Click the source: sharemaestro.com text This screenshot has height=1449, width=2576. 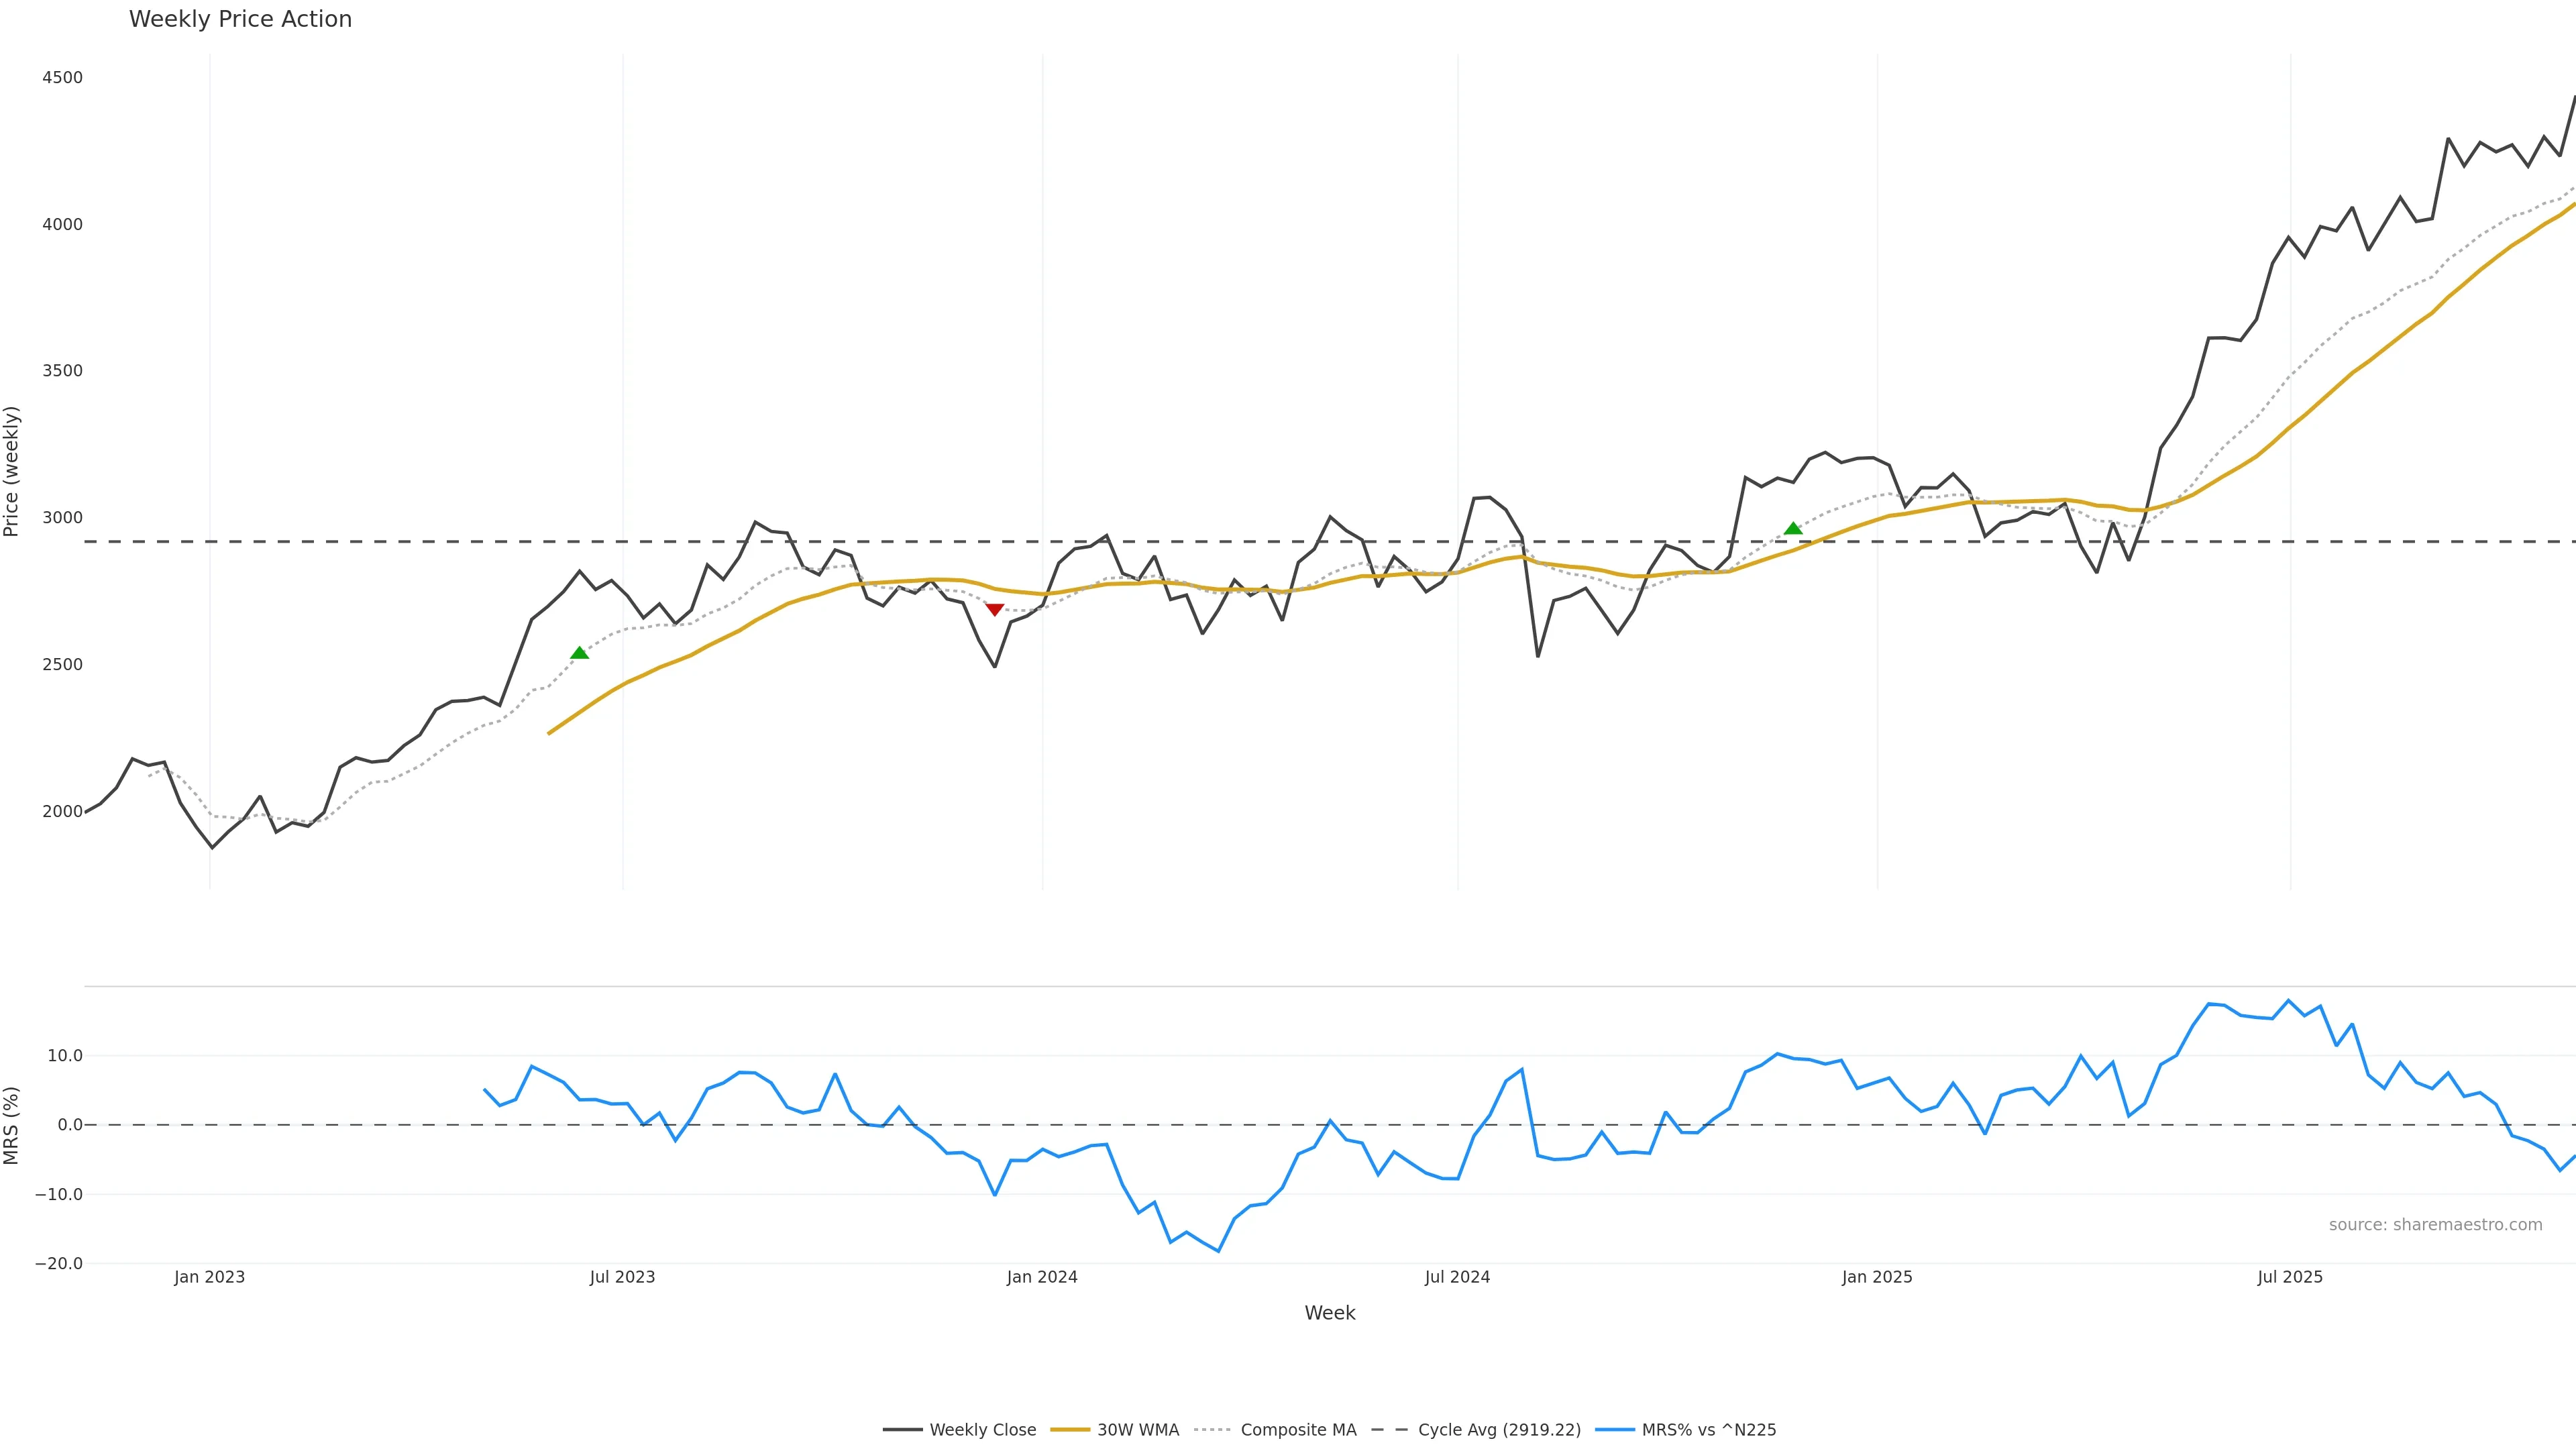[2435, 1225]
